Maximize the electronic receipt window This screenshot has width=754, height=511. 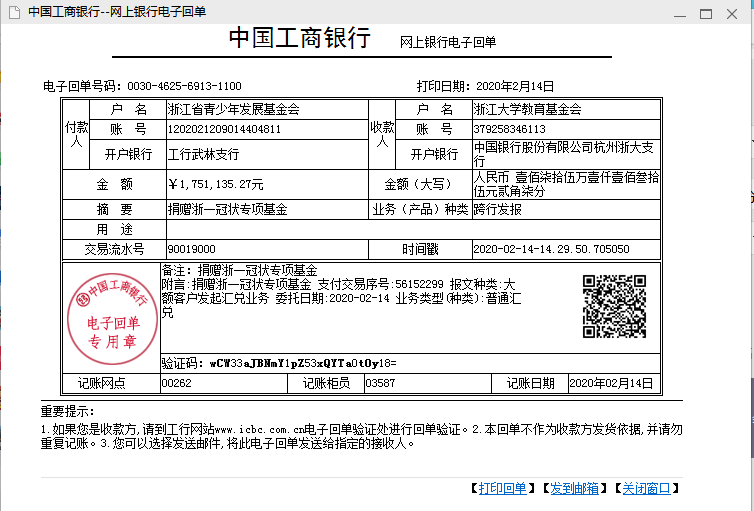point(706,14)
